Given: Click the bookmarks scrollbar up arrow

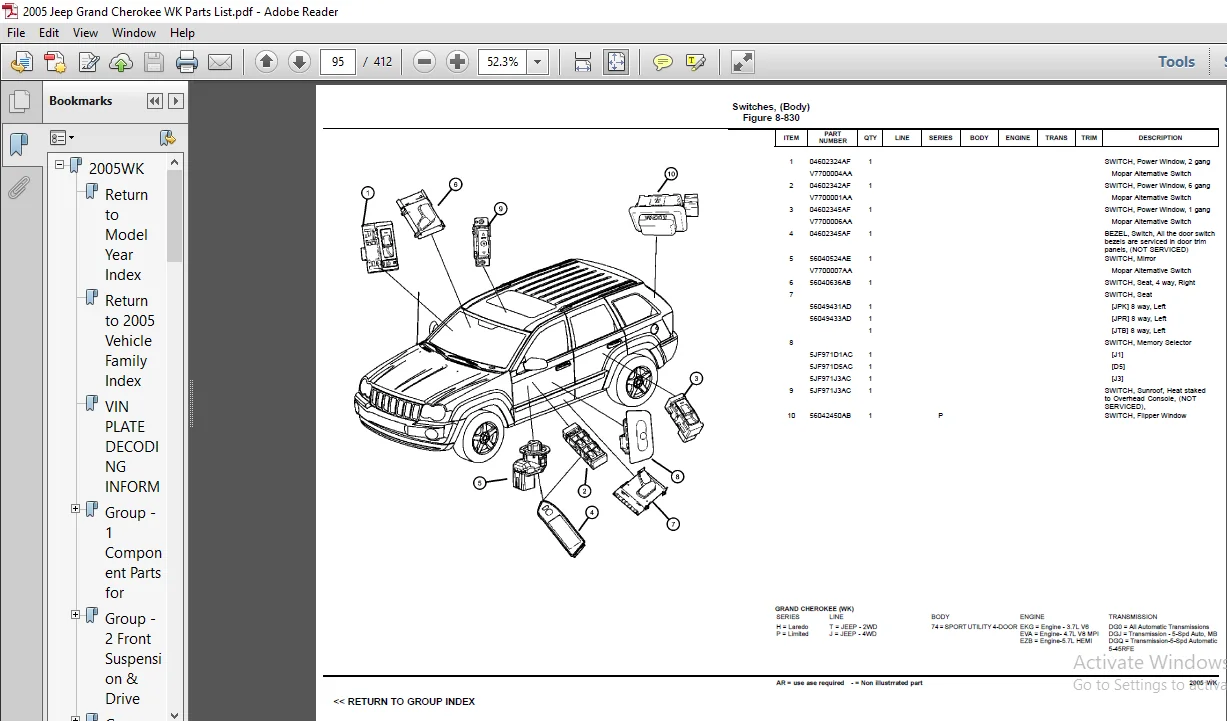Looking at the screenshot, I should [175, 162].
